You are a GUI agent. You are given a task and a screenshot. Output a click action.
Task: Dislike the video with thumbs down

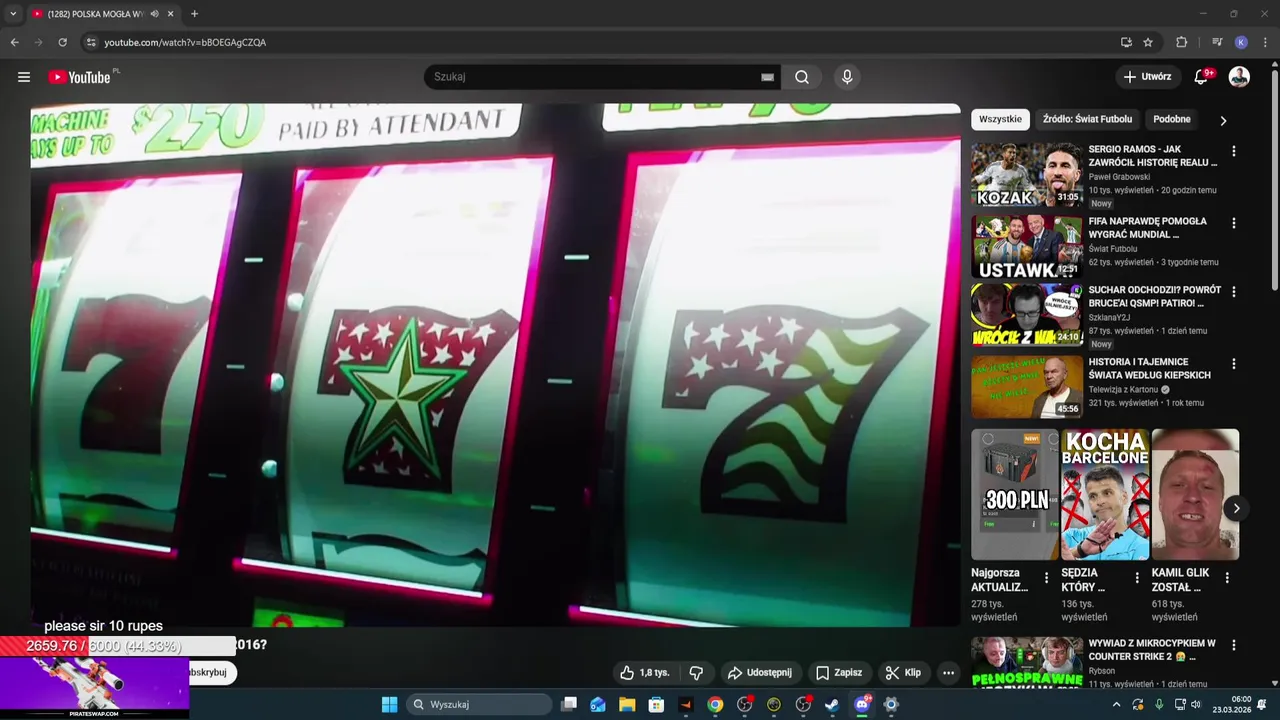pos(696,673)
